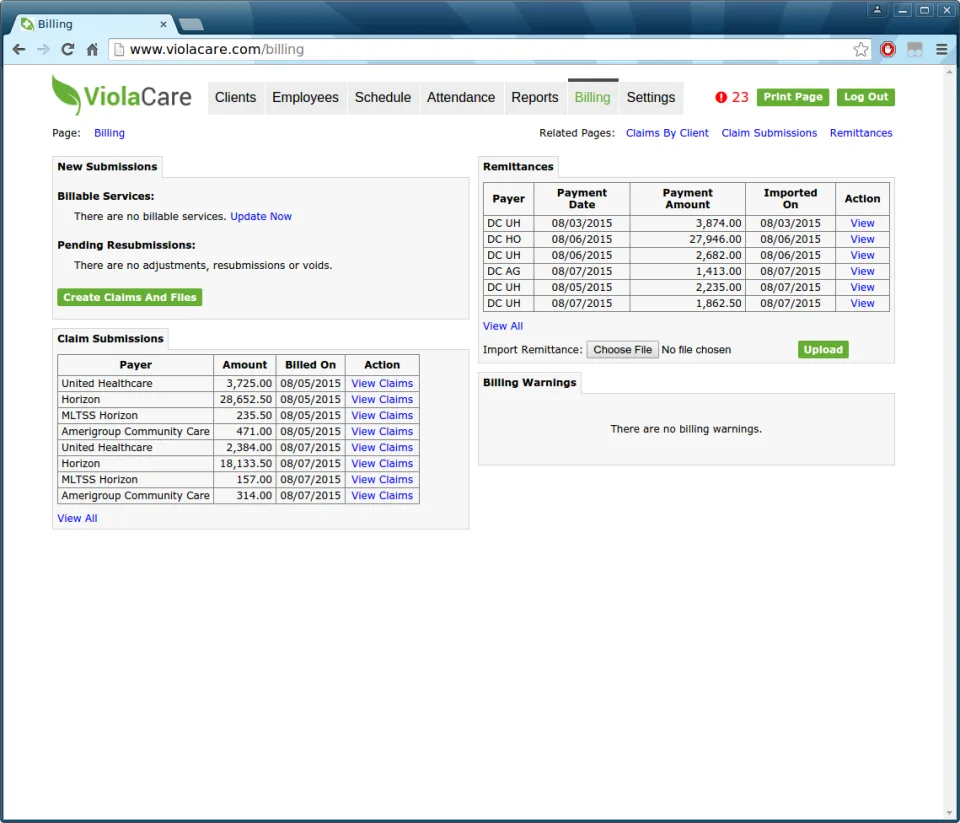Select the Billing Warnings panel tab
This screenshot has height=823, width=960.
click(530, 383)
